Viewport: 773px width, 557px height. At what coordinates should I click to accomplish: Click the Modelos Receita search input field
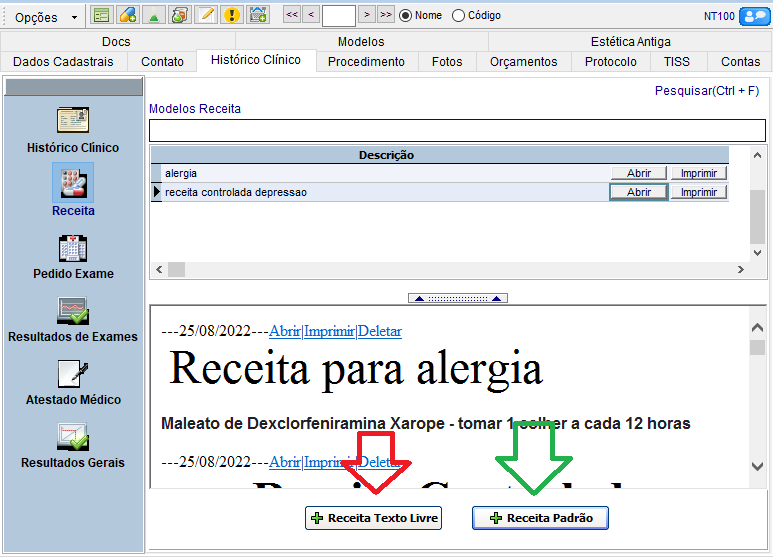pos(457,131)
